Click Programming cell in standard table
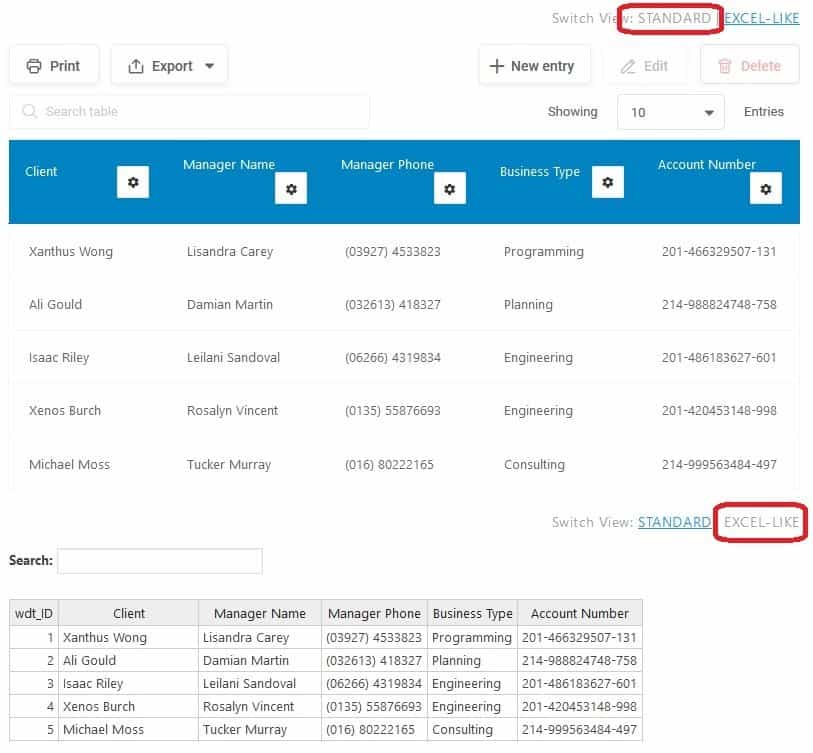 coord(543,252)
